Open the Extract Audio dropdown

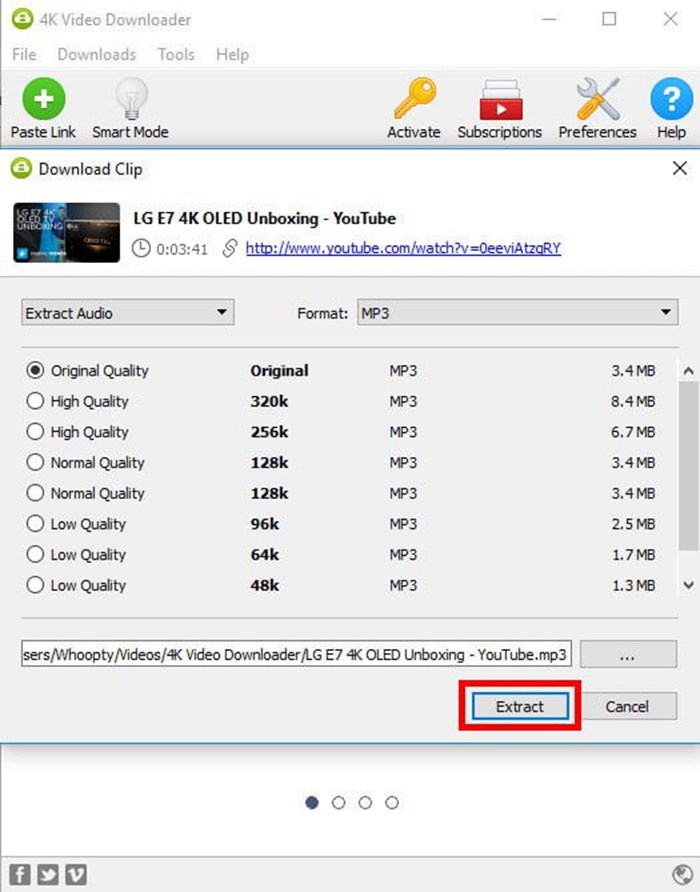coord(127,312)
